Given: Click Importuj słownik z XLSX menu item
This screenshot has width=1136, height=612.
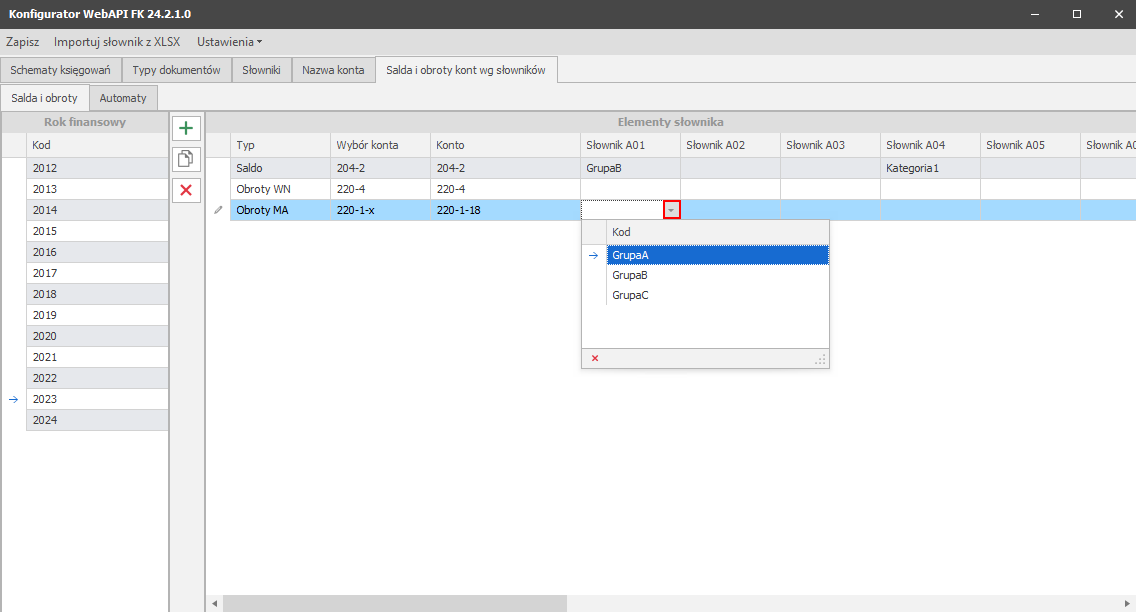Looking at the screenshot, I should click(117, 42).
